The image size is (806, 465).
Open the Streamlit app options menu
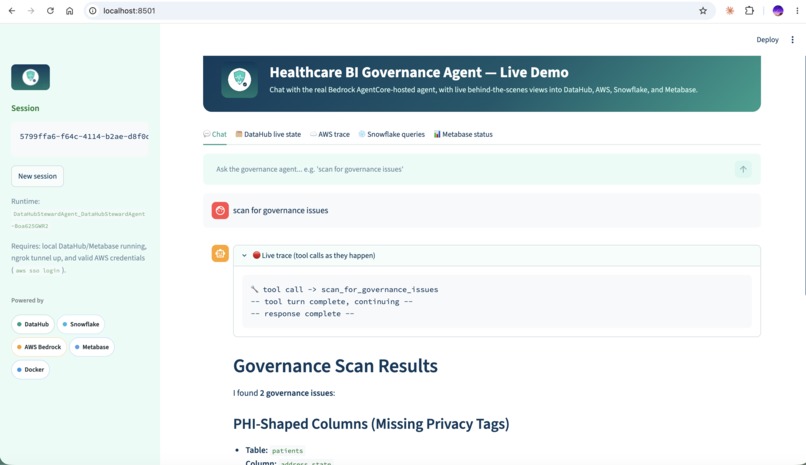pyautogui.click(x=792, y=40)
